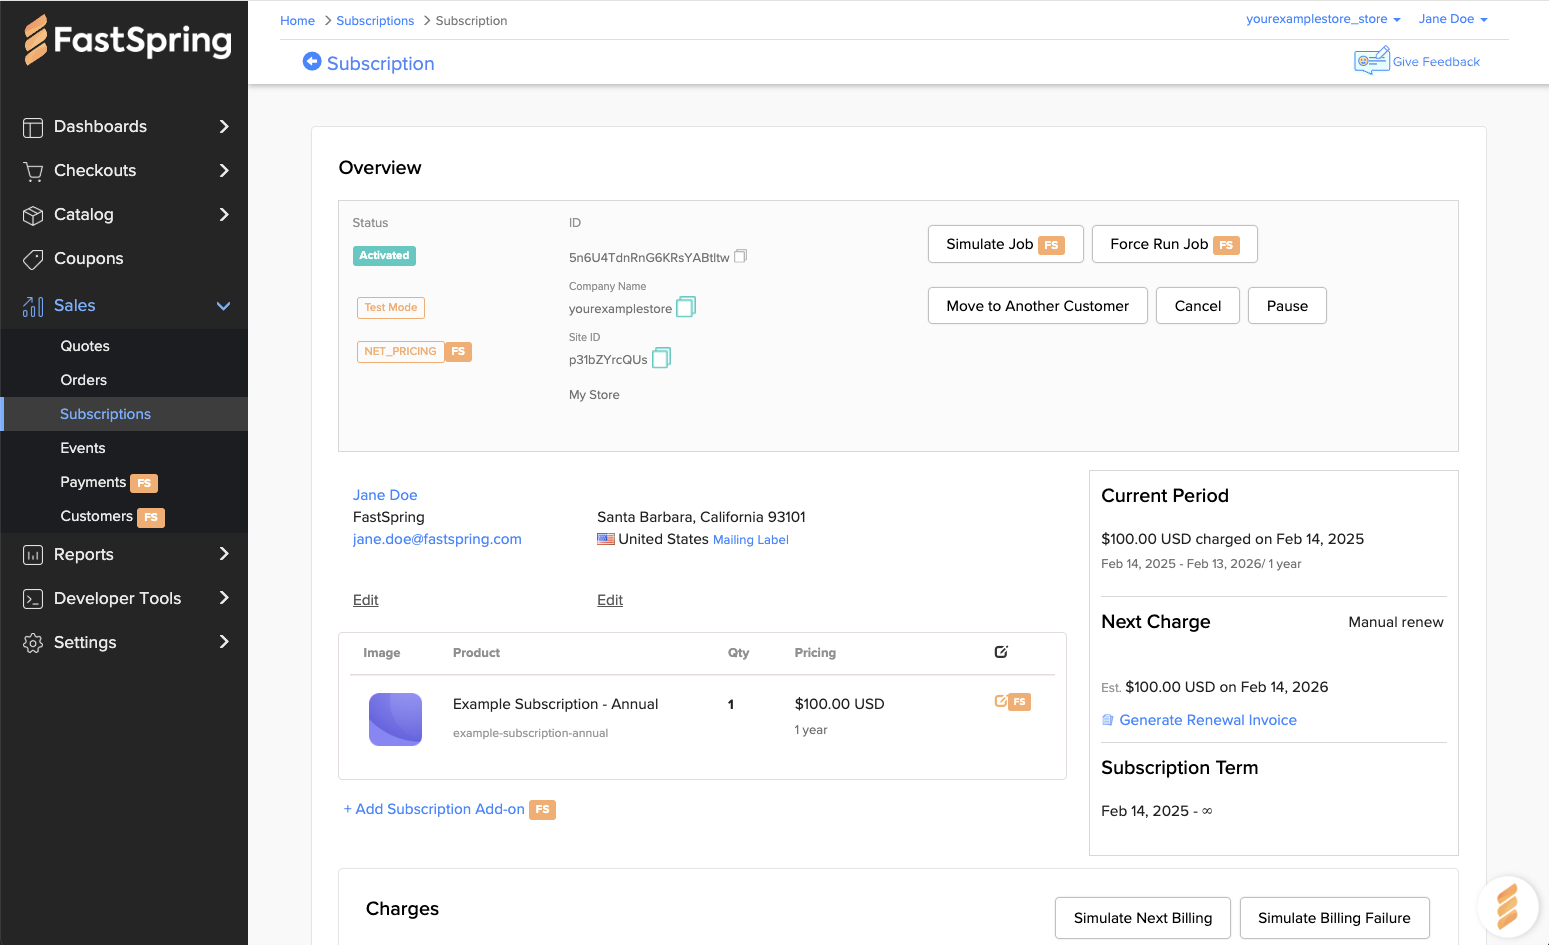Viewport: 1549px width, 945px height.
Task: Click the NET_PRICING tag
Action: pyautogui.click(x=400, y=352)
